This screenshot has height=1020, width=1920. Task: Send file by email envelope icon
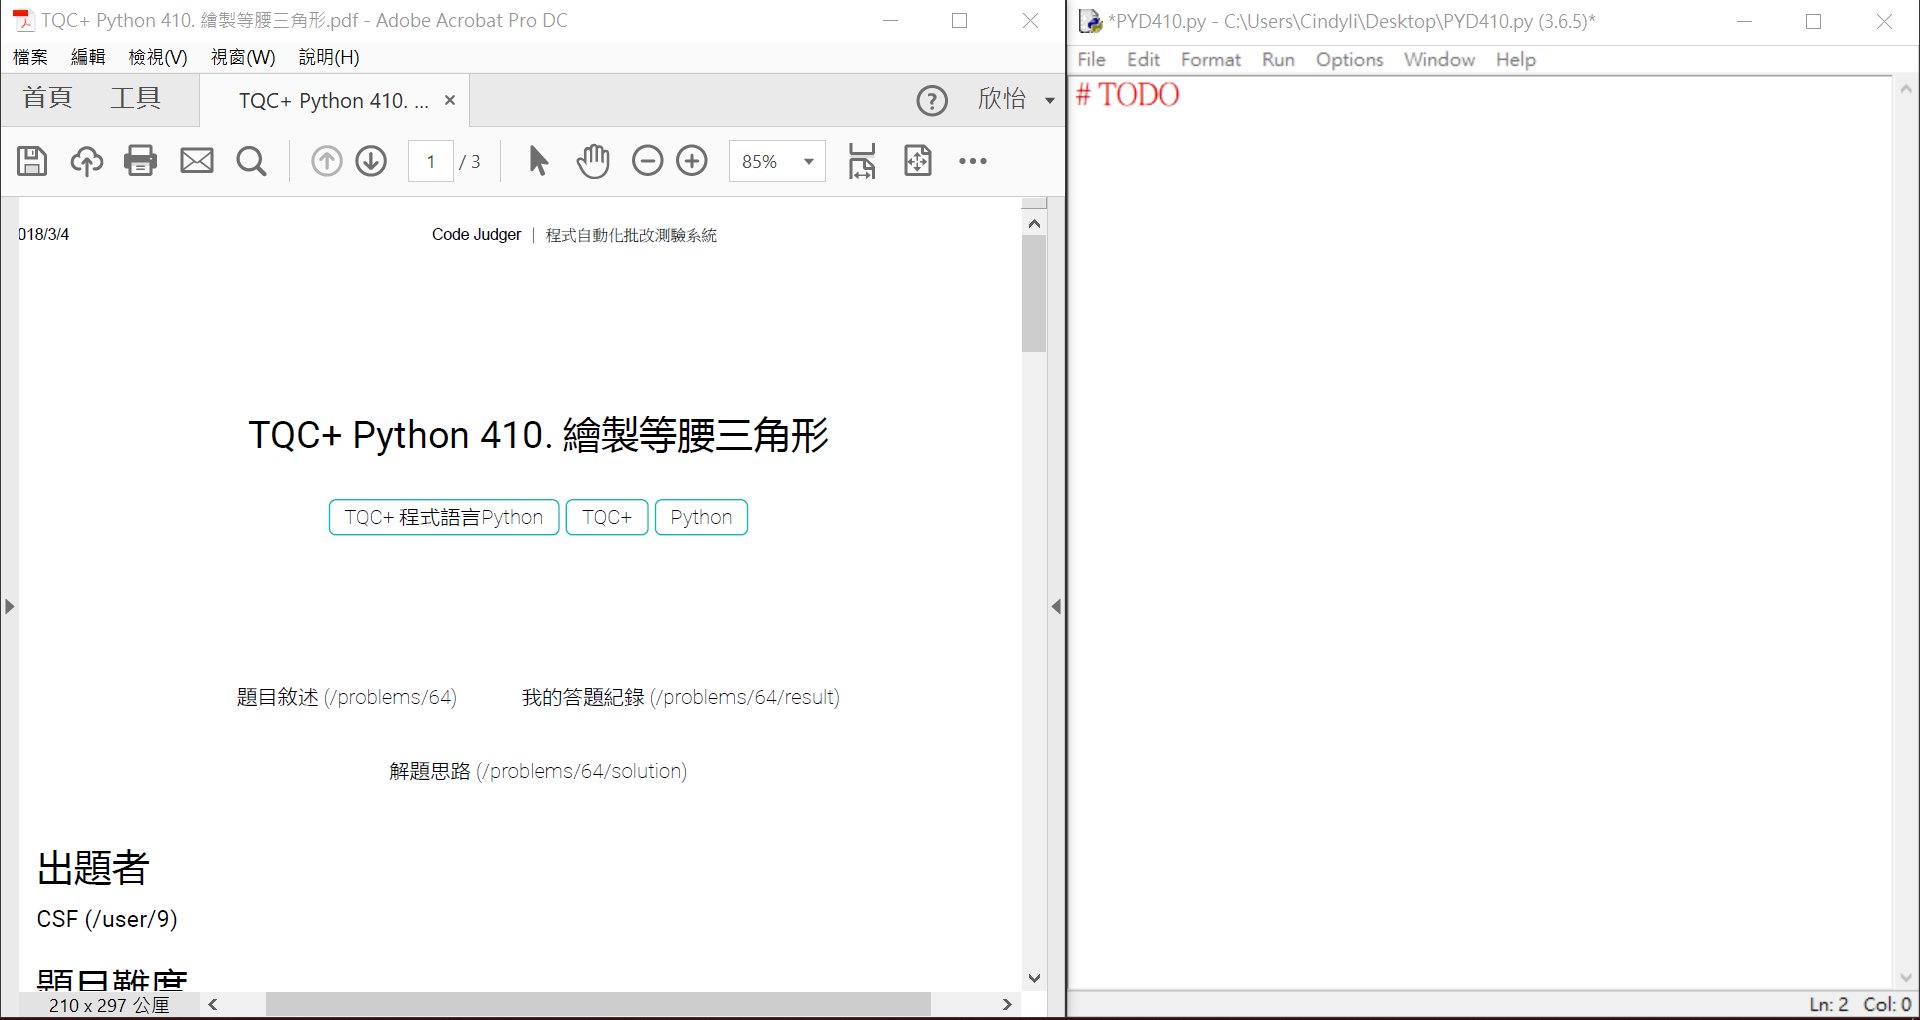pos(197,161)
